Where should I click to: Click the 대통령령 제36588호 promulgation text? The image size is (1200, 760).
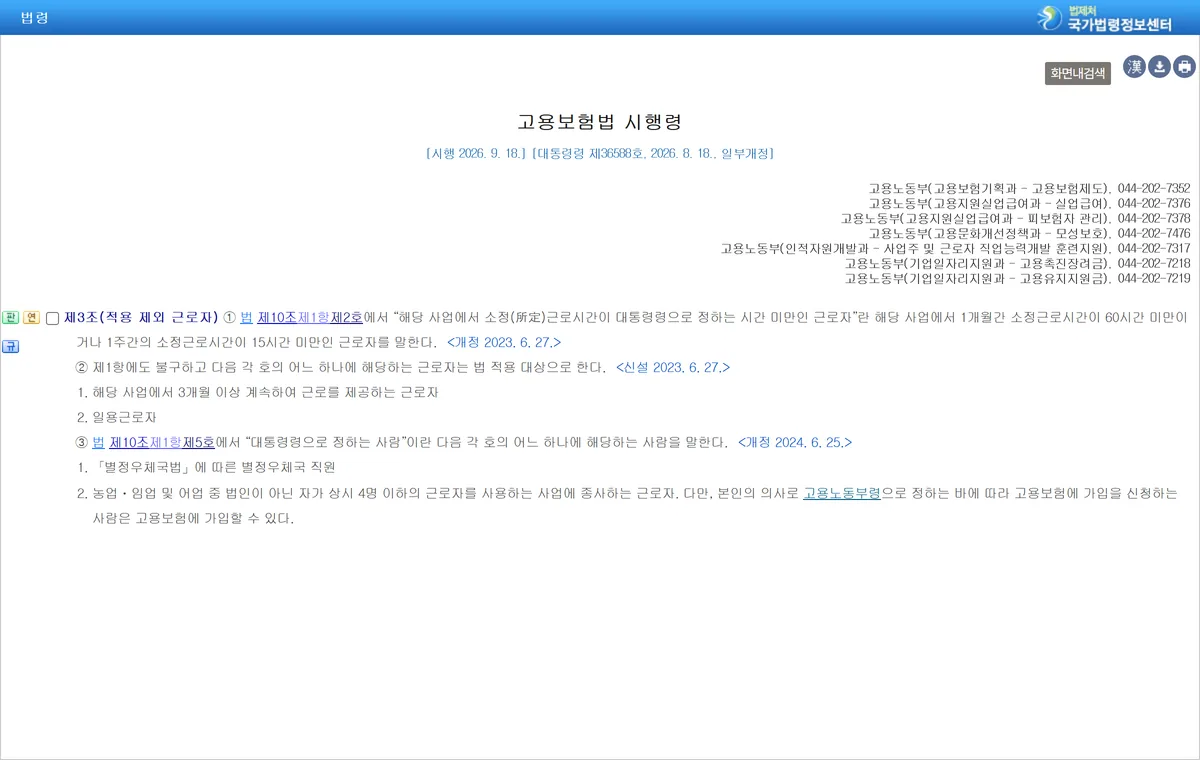[588, 154]
